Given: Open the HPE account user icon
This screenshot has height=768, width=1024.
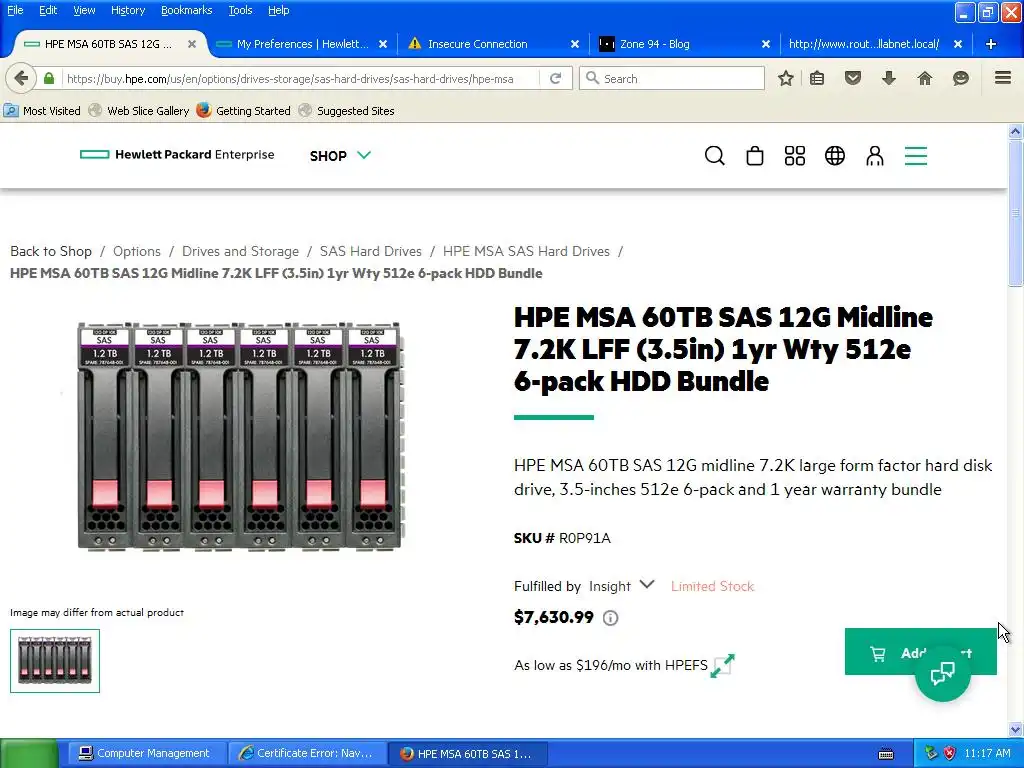Looking at the screenshot, I should click(875, 155).
